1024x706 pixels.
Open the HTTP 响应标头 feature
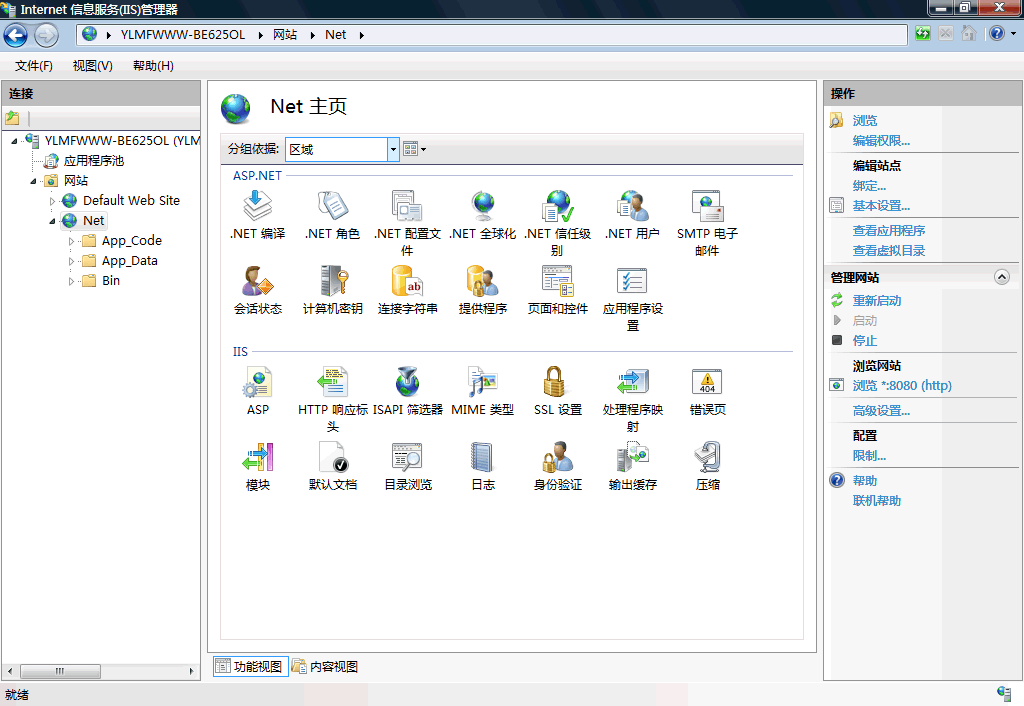click(x=332, y=399)
